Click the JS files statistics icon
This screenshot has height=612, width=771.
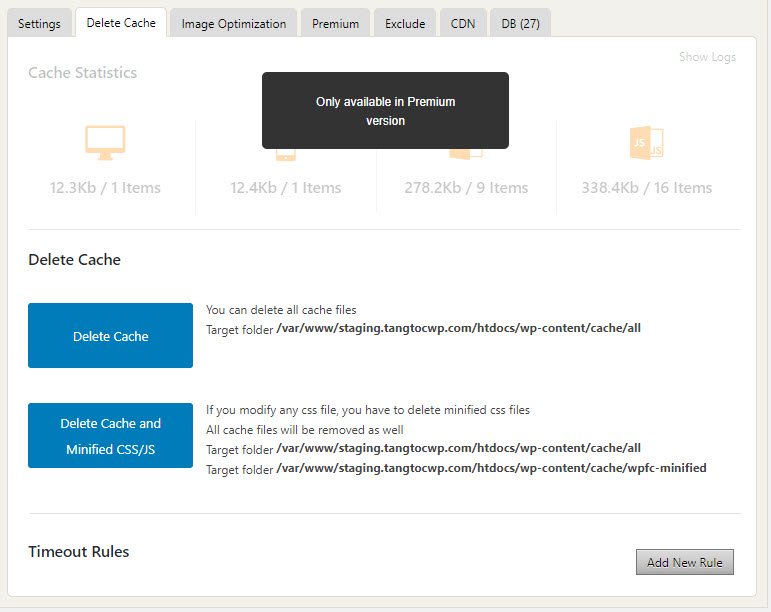point(647,143)
